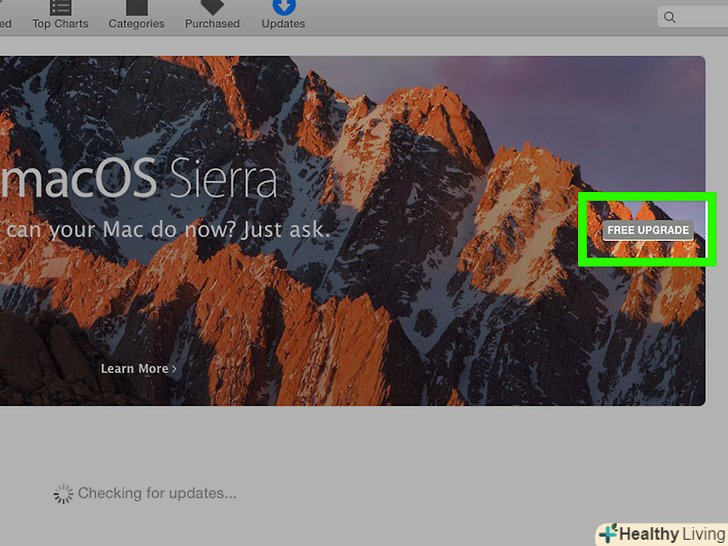The width and height of the screenshot is (728, 546).
Task: Click the Purchased tag icon
Action: click(212, 6)
